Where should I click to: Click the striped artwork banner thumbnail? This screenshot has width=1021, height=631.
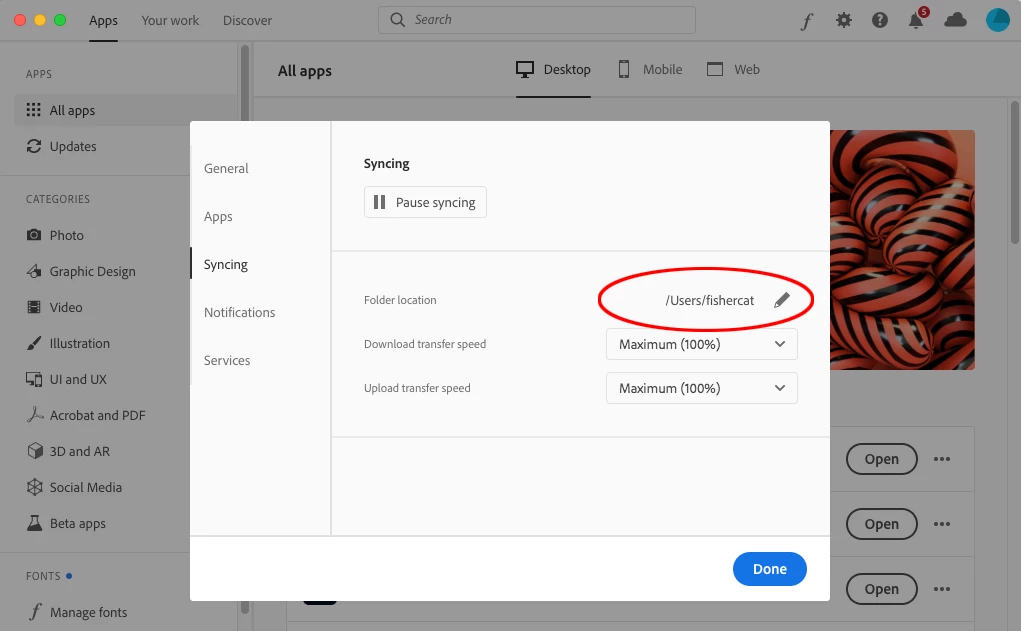point(902,250)
